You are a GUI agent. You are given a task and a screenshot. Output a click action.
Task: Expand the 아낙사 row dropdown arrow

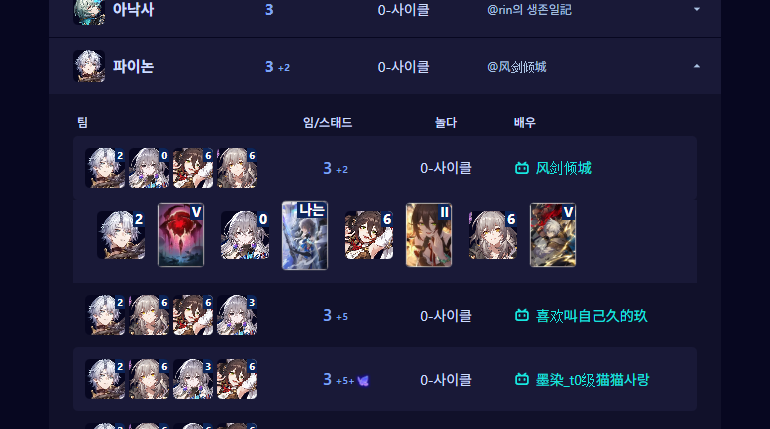click(x=696, y=9)
